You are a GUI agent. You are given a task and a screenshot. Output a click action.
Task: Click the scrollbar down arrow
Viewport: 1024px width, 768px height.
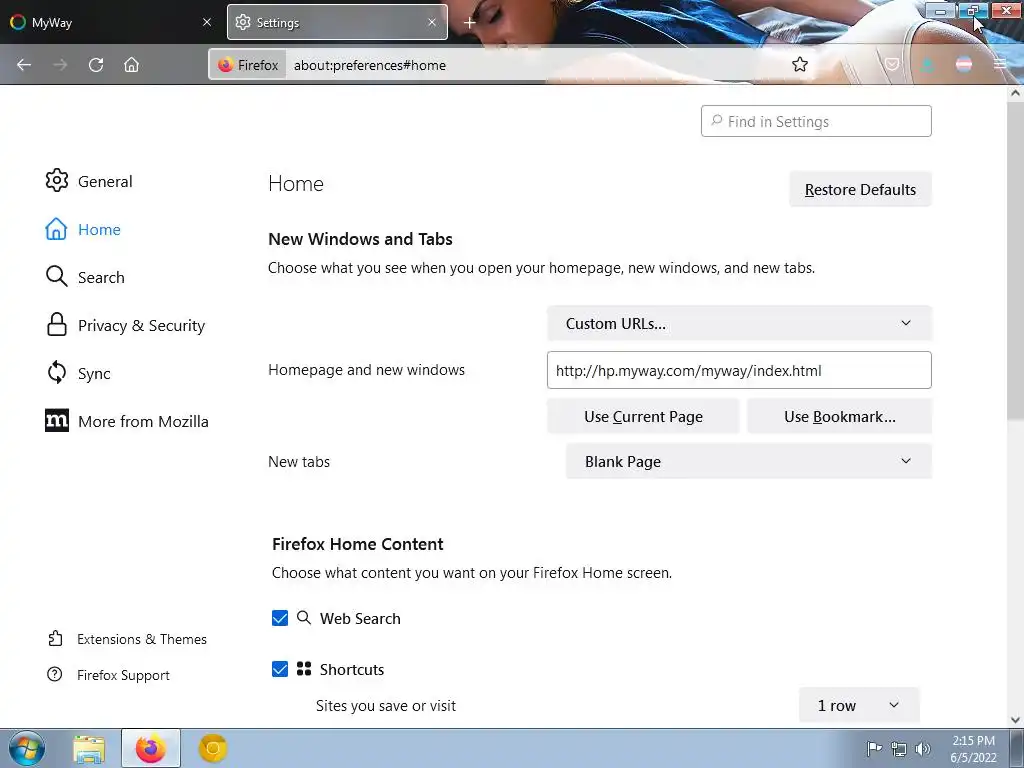click(1015, 720)
